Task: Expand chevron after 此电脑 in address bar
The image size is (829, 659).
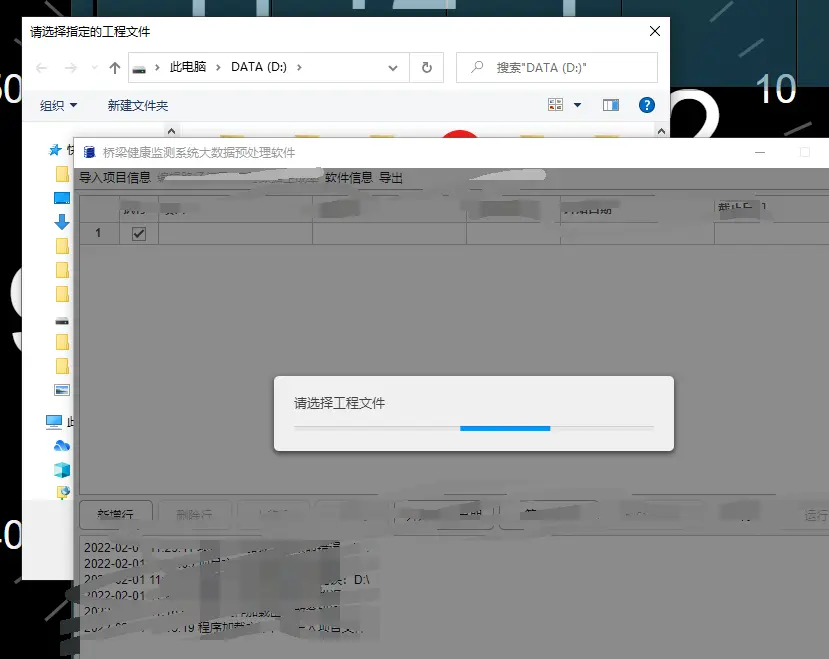Action: click(218, 68)
